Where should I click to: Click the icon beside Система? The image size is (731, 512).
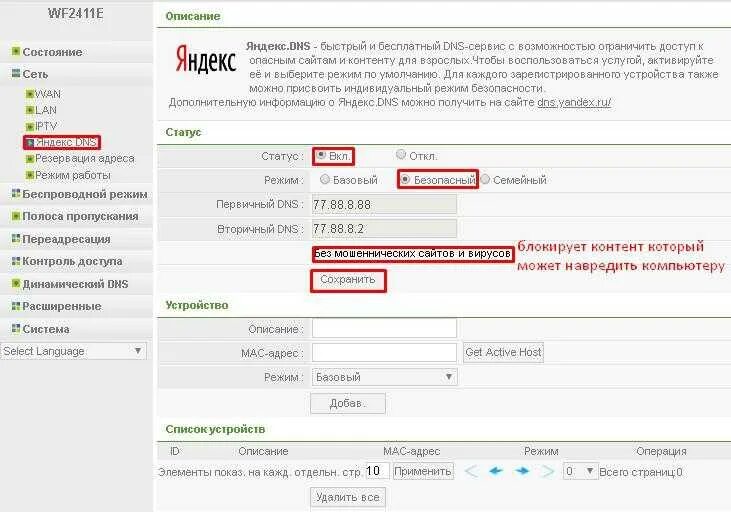(16, 328)
